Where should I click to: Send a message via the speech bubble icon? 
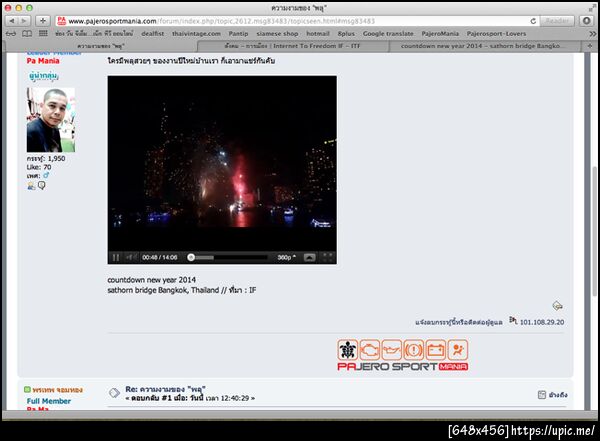42,186
